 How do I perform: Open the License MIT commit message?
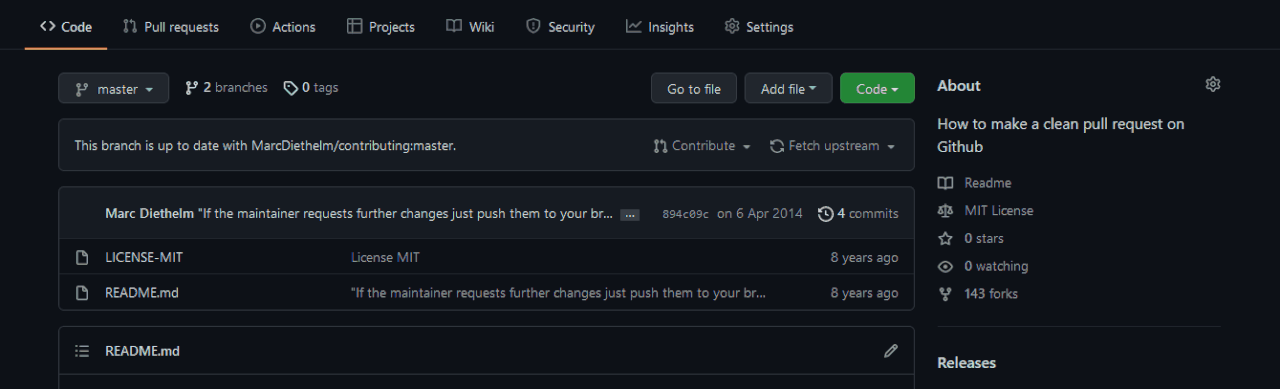click(386, 257)
